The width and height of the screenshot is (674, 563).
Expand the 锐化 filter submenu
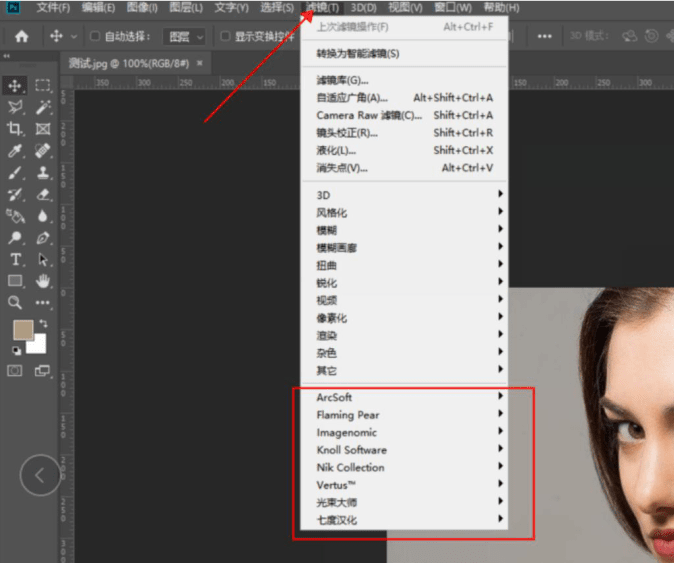[x=404, y=283]
